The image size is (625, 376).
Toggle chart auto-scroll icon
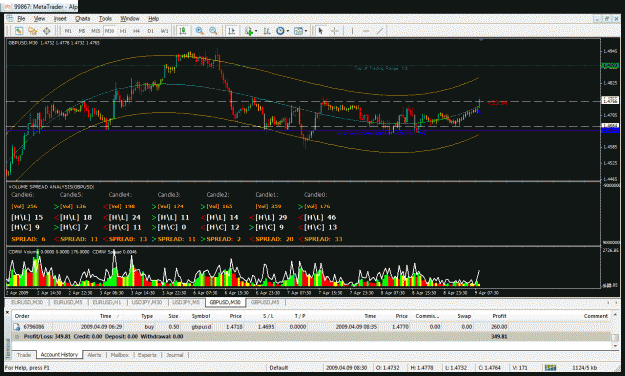tap(232, 31)
